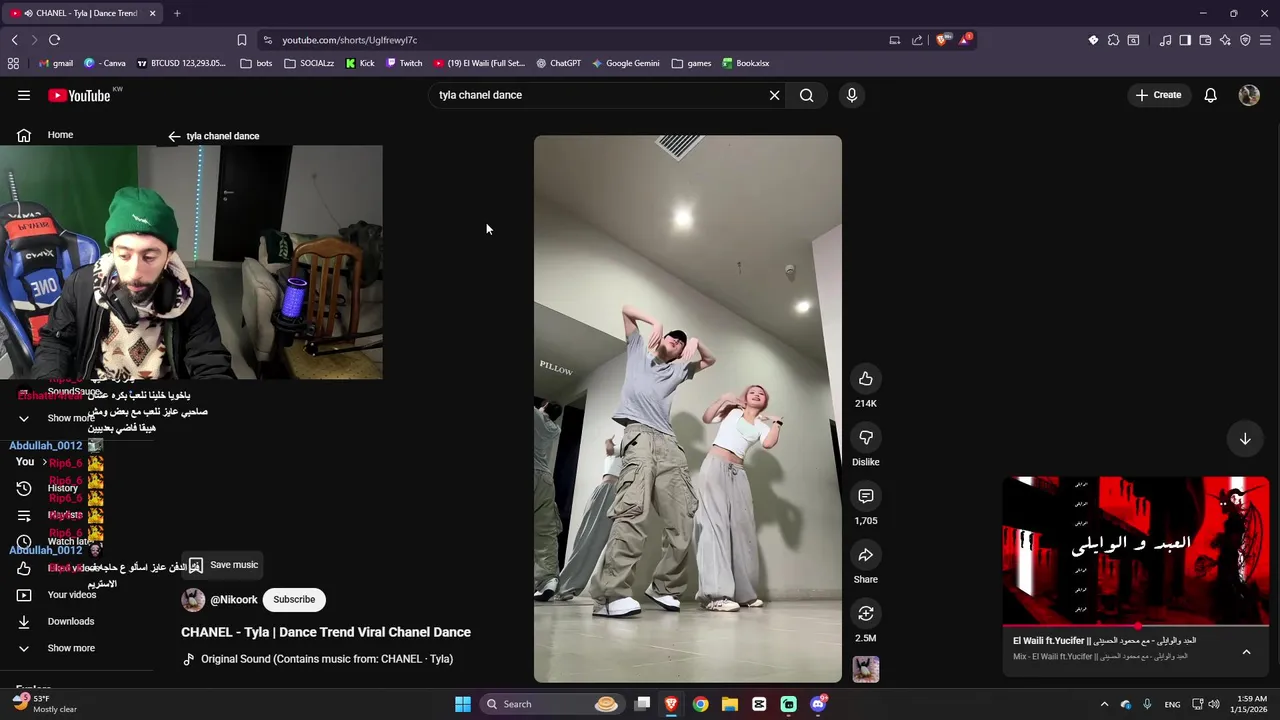Dislike the short
Image resolution: width=1280 pixels, height=720 pixels.
coord(866,438)
